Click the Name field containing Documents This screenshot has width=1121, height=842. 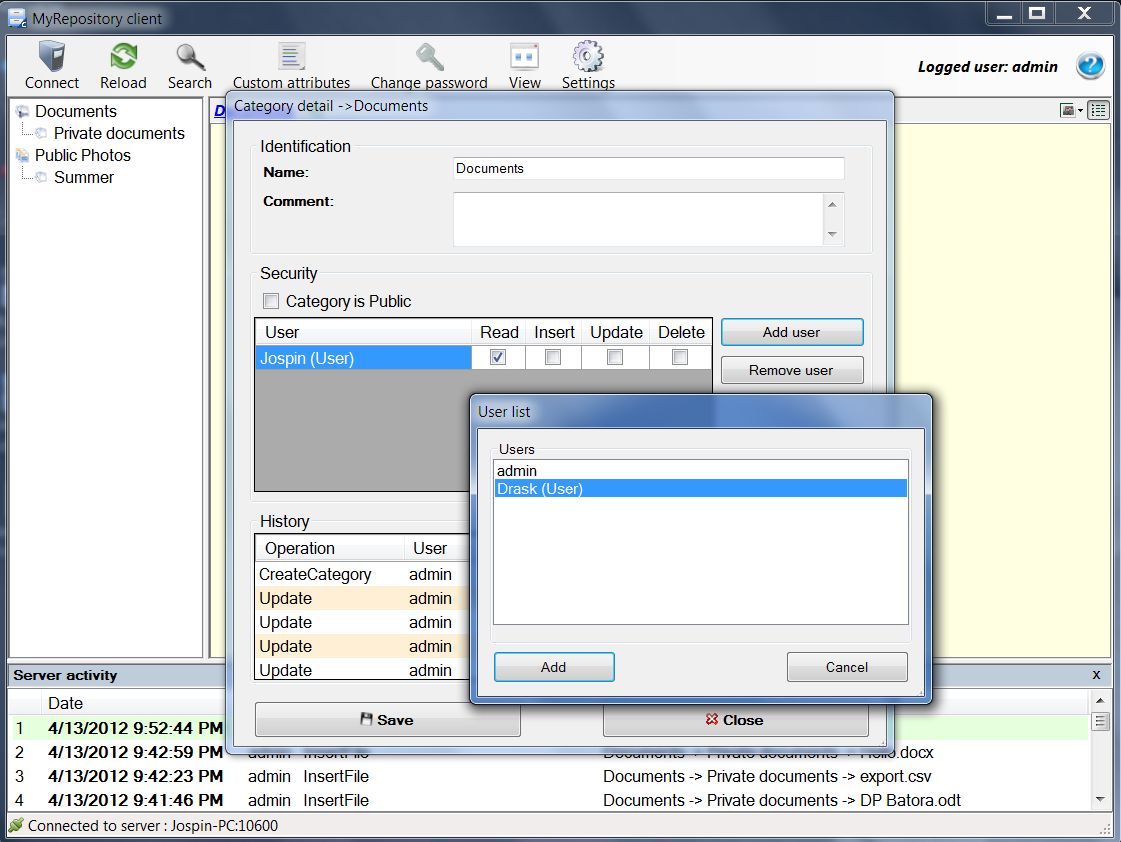648,169
